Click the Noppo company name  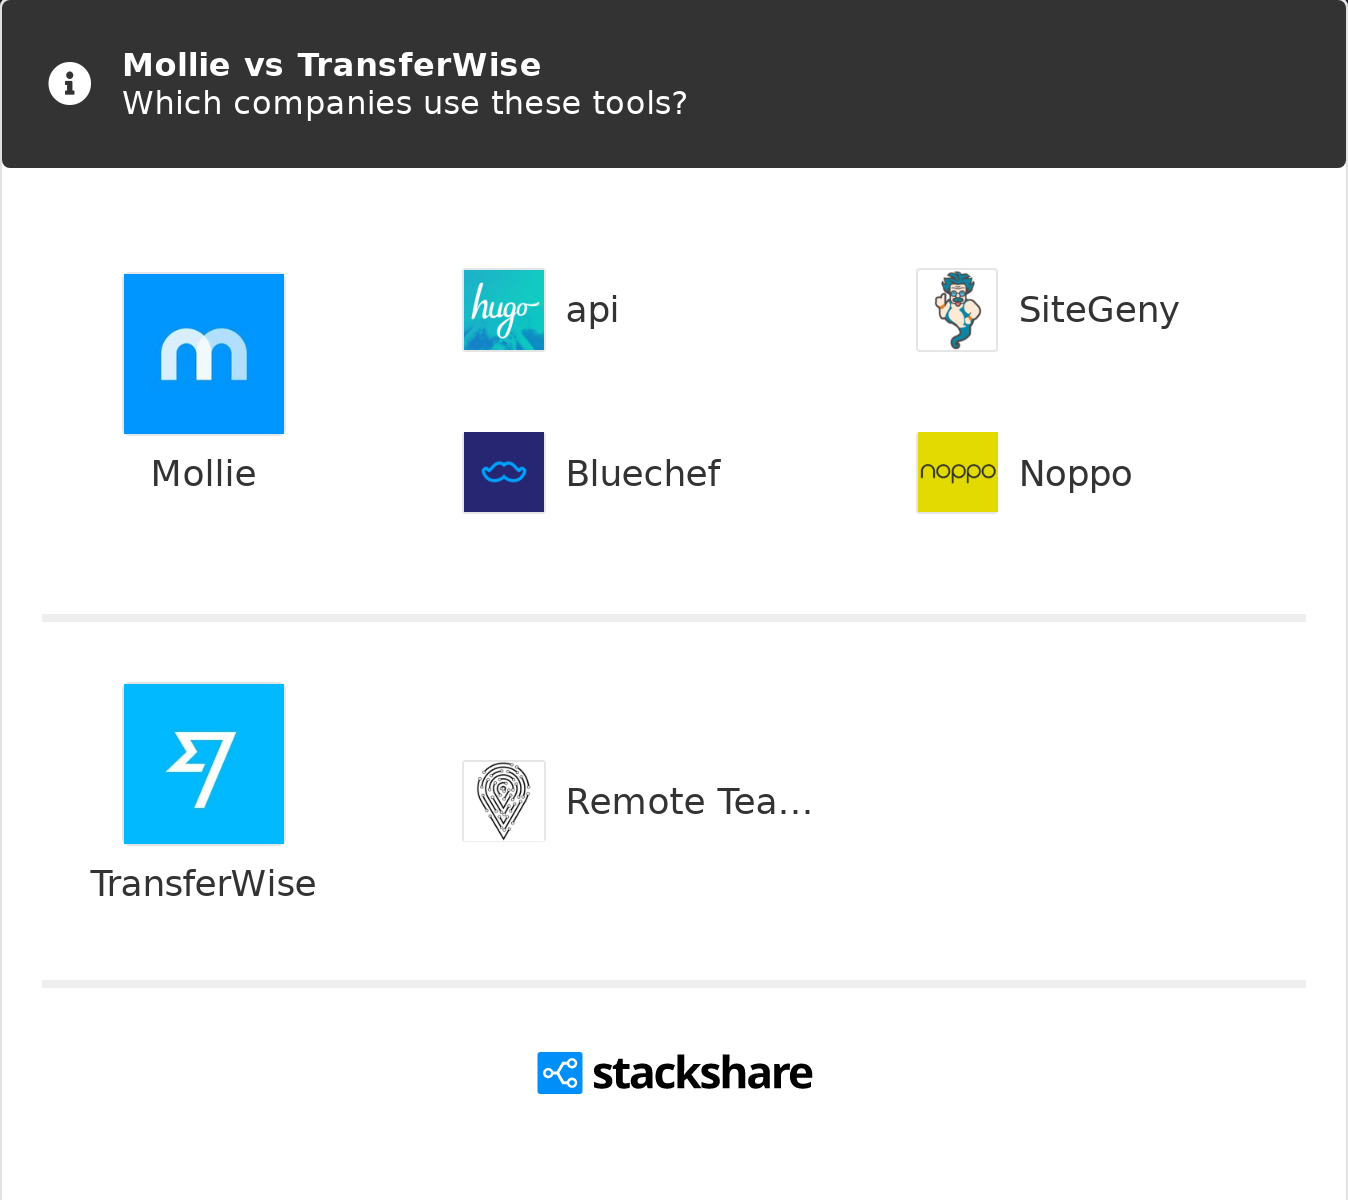[1075, 474]
